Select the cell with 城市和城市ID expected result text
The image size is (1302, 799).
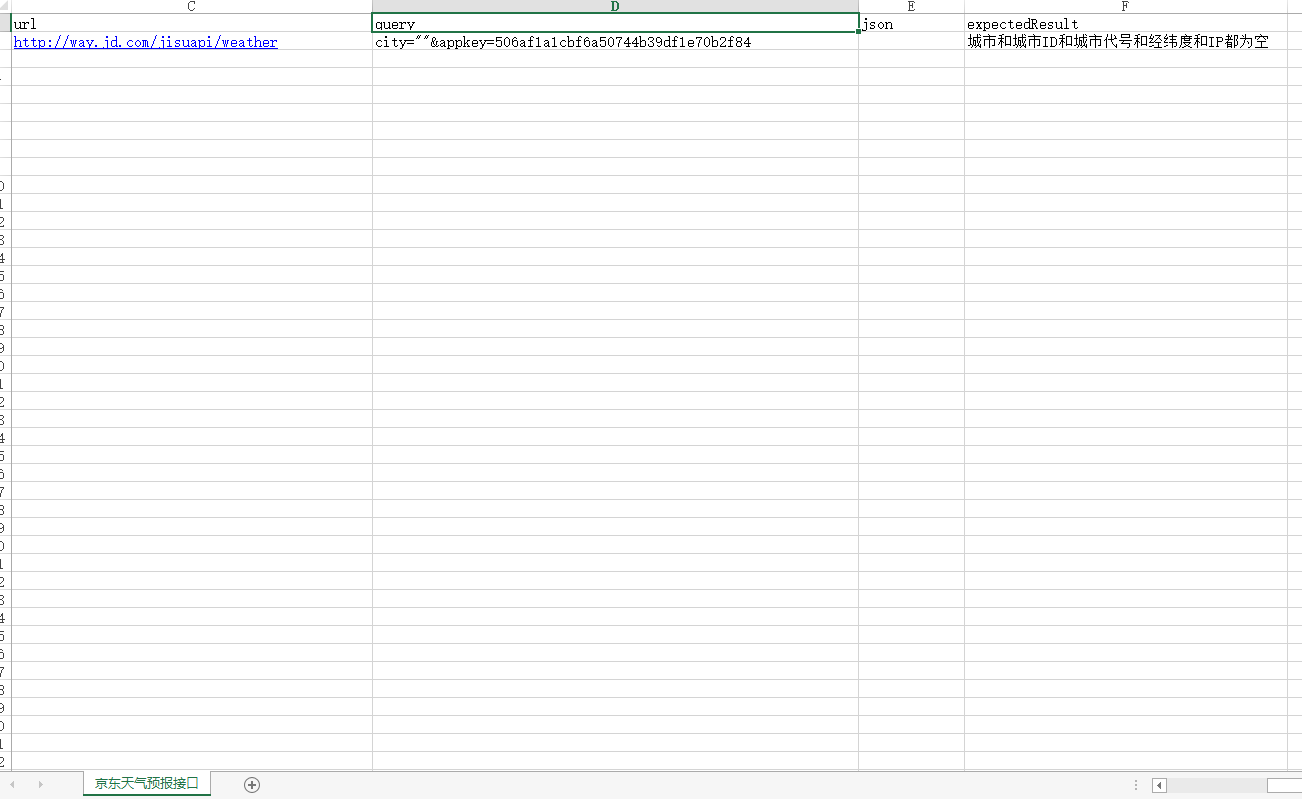coord(1125,42)
